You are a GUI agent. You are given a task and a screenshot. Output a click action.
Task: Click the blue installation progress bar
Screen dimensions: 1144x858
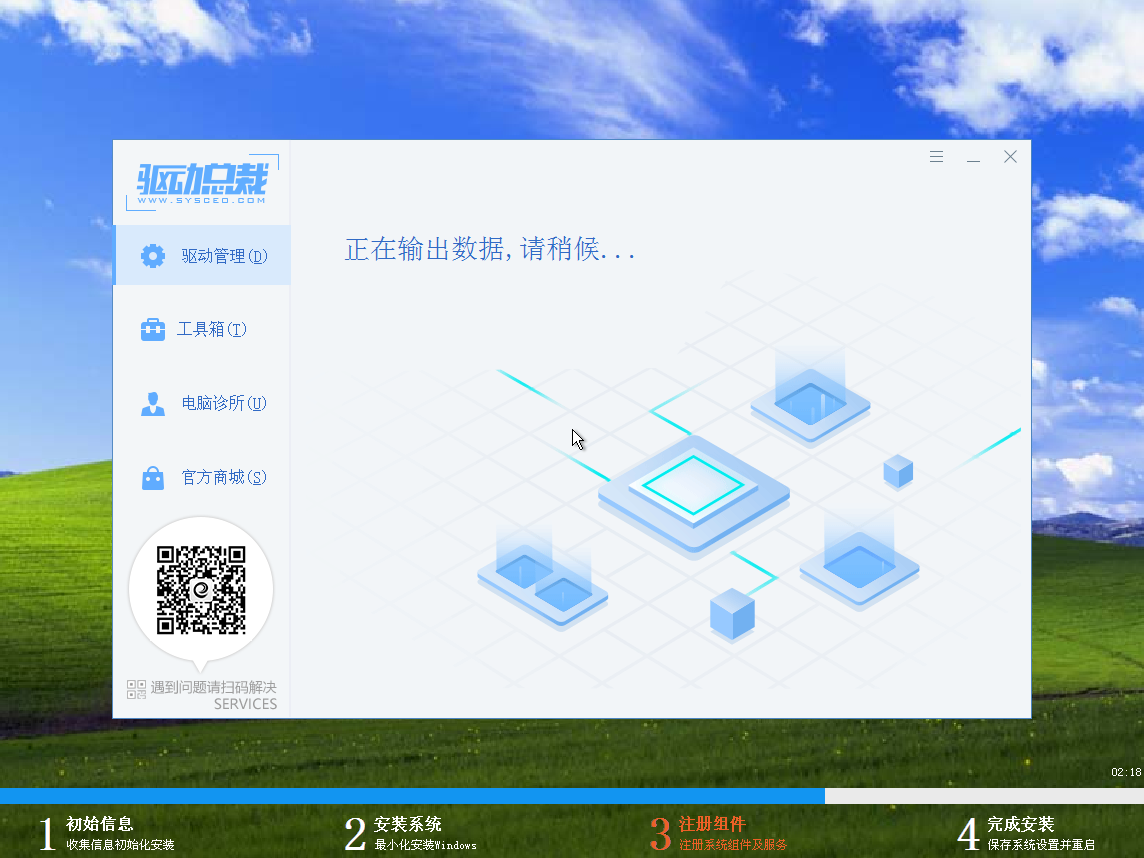[x=412, y=796]
